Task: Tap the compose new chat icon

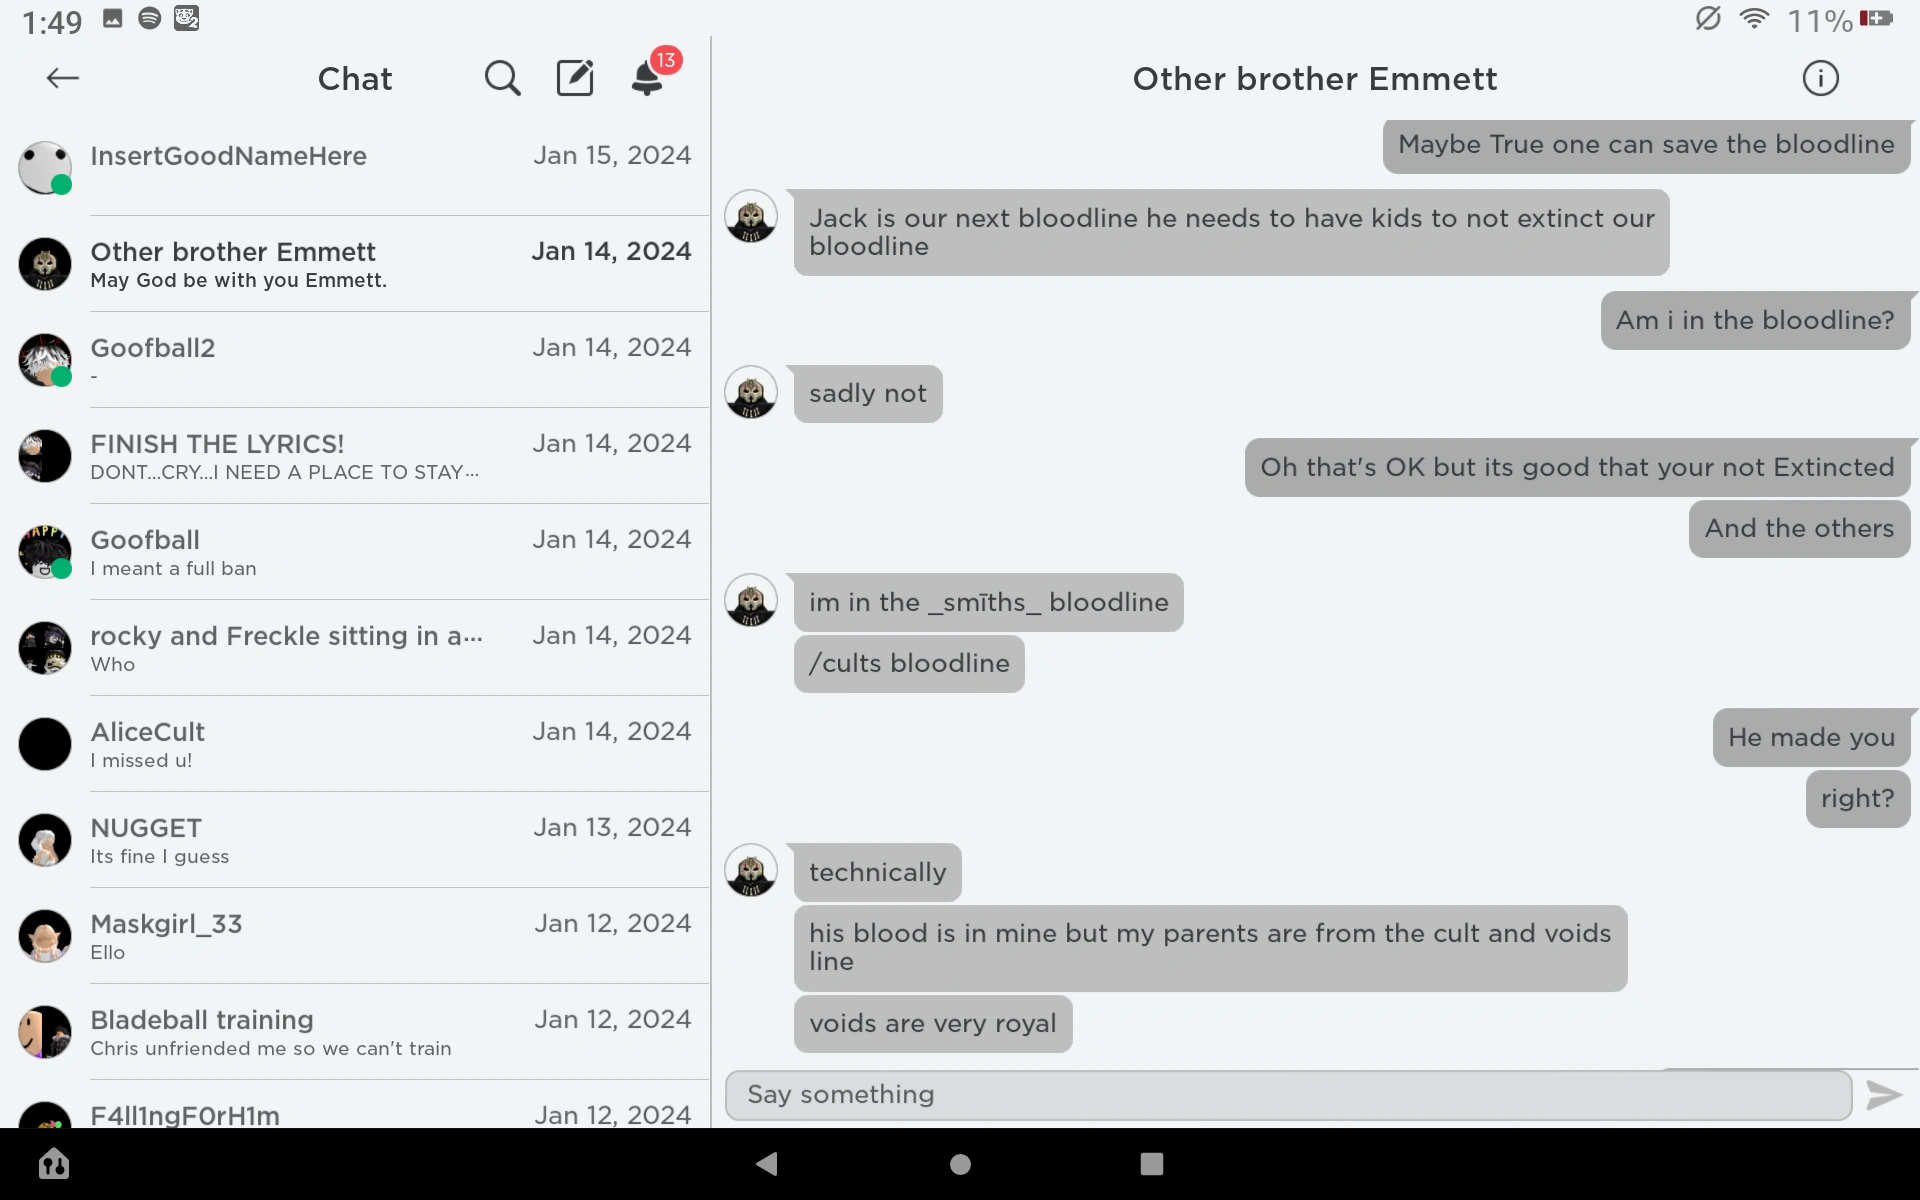Action: (575, 78)
